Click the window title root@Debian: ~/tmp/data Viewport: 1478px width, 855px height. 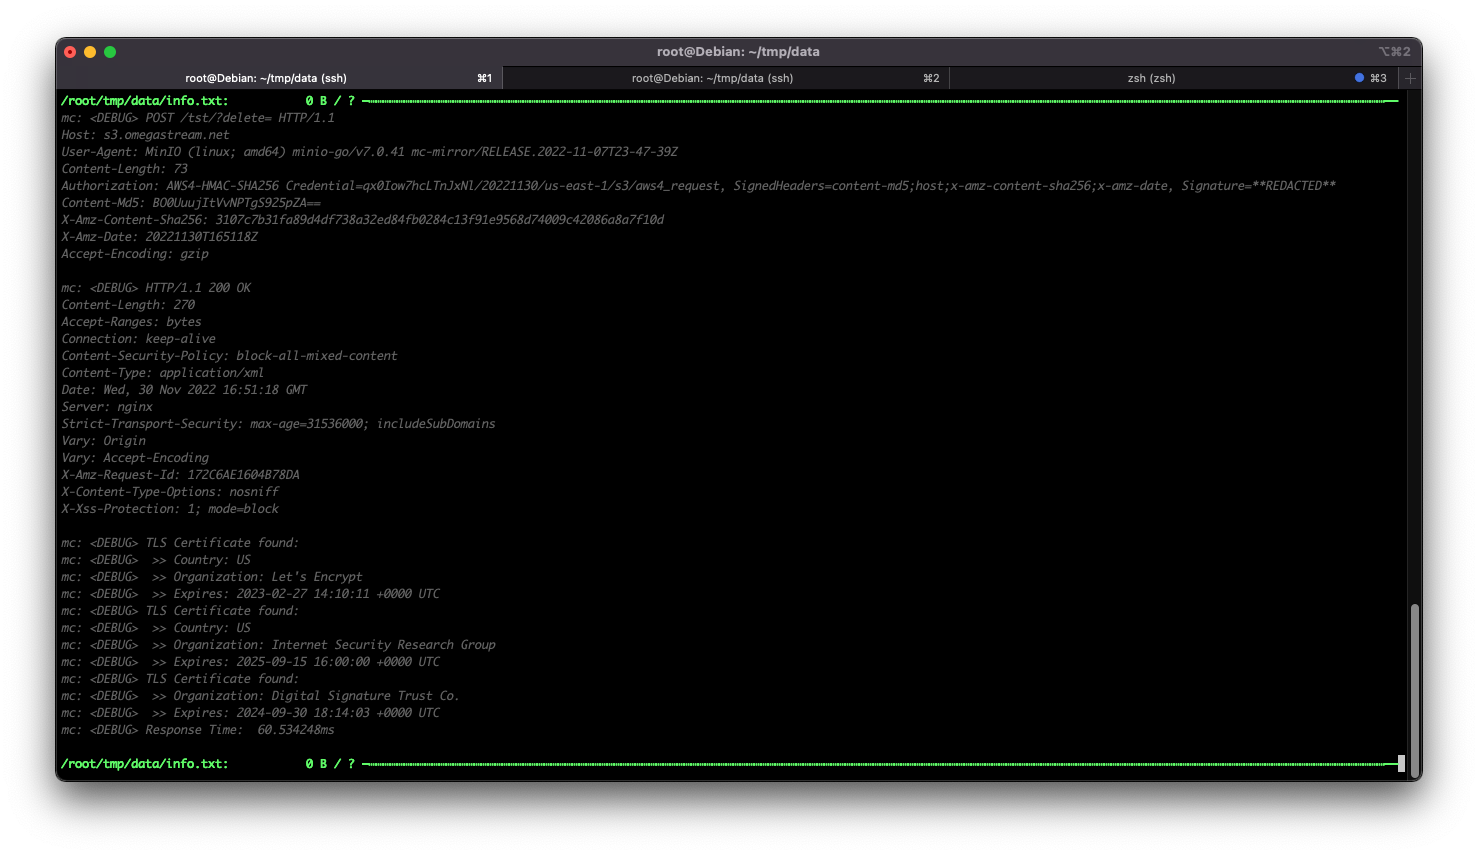coord(738,51)
